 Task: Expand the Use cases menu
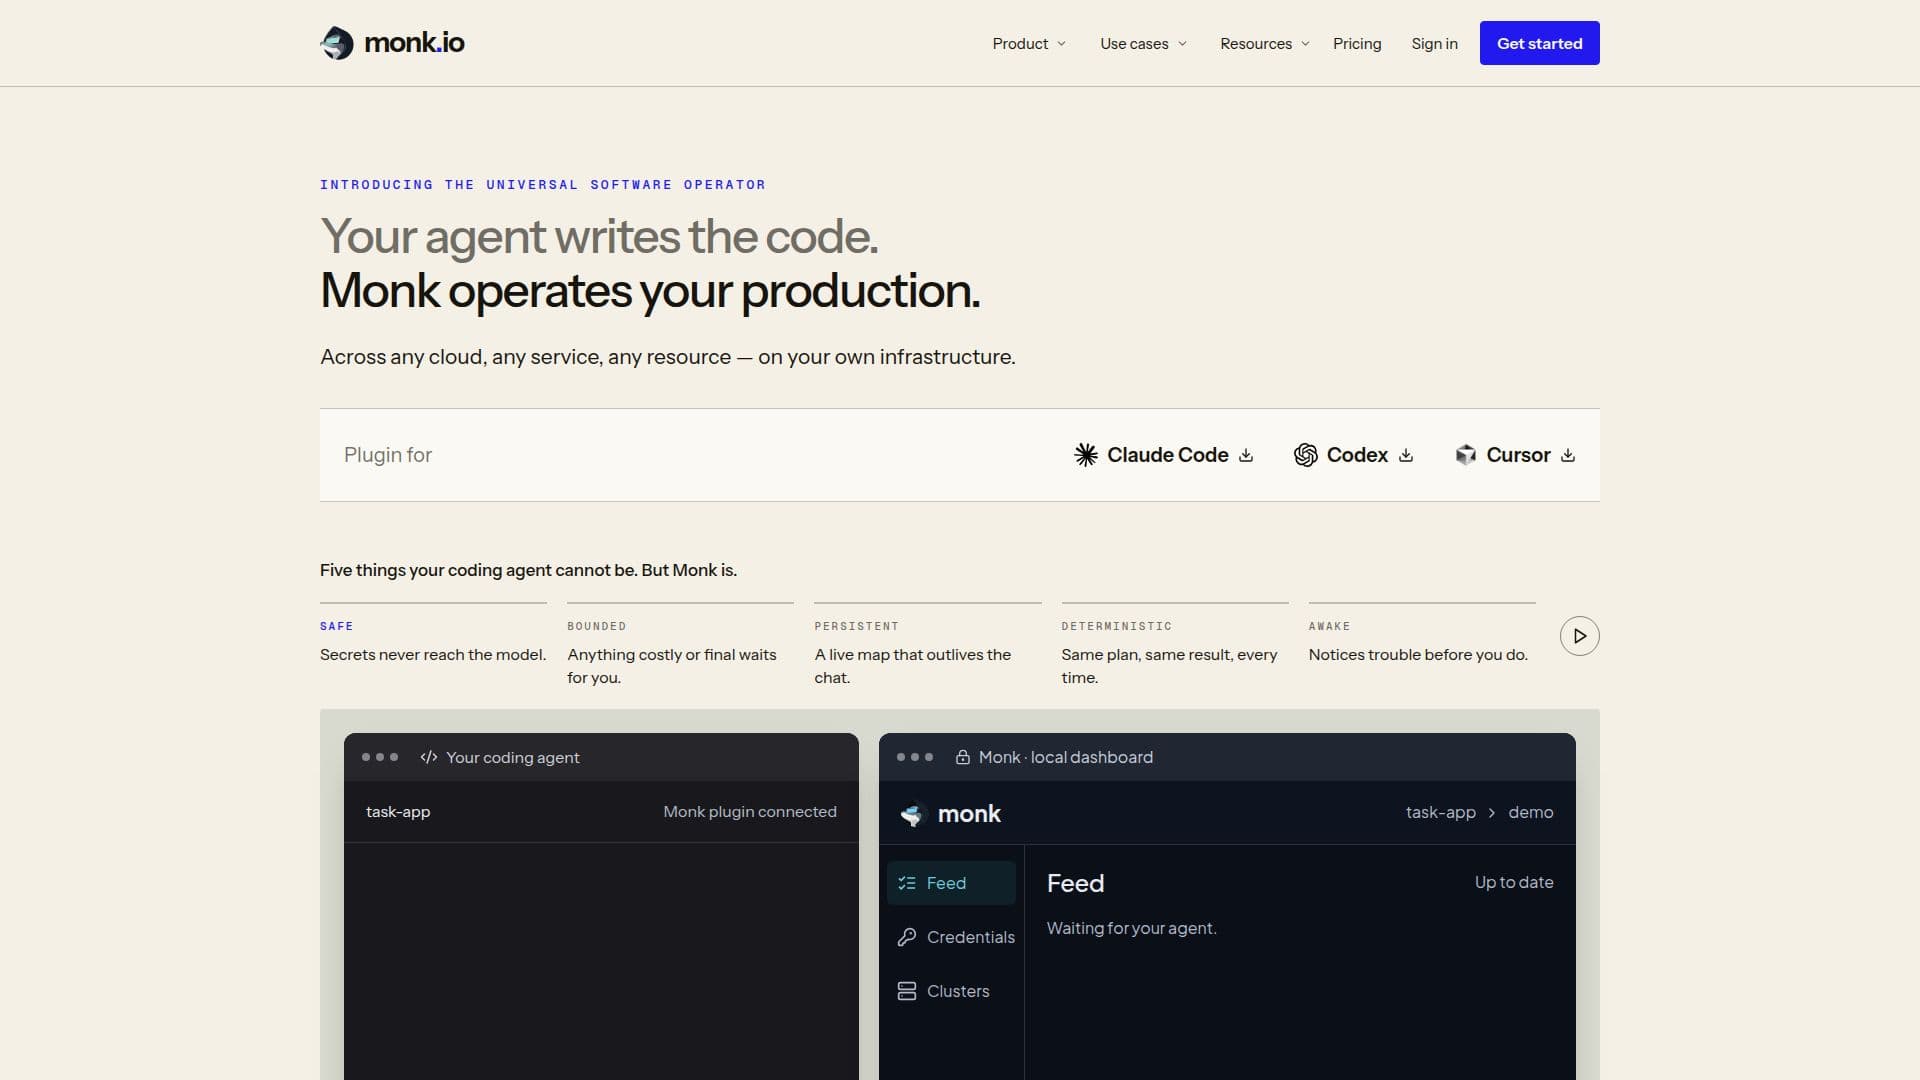1143,44
